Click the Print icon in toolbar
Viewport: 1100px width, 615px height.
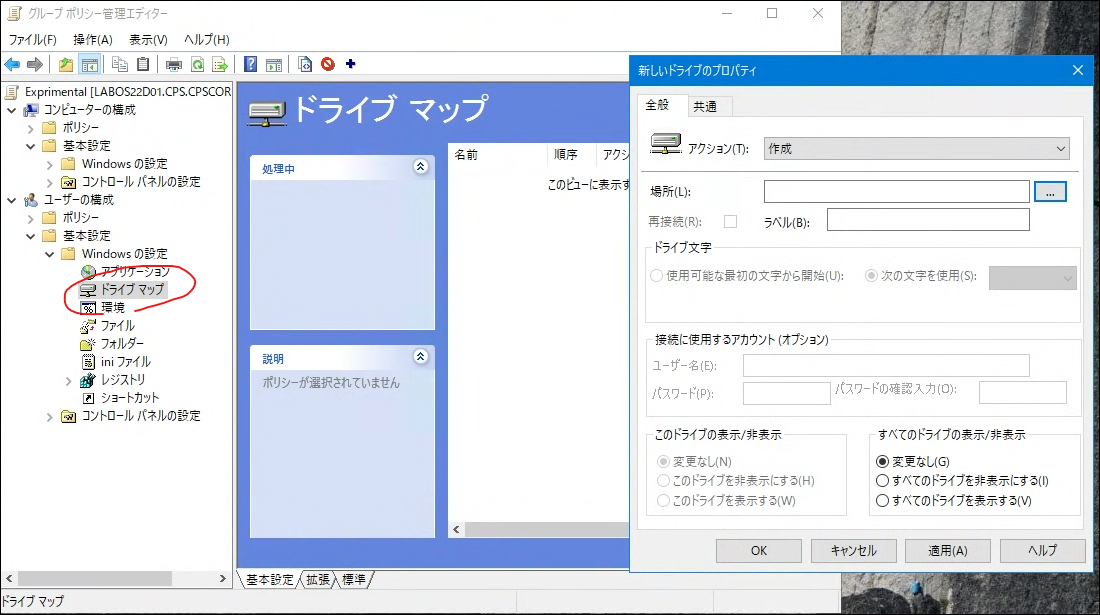pos(174,65)
